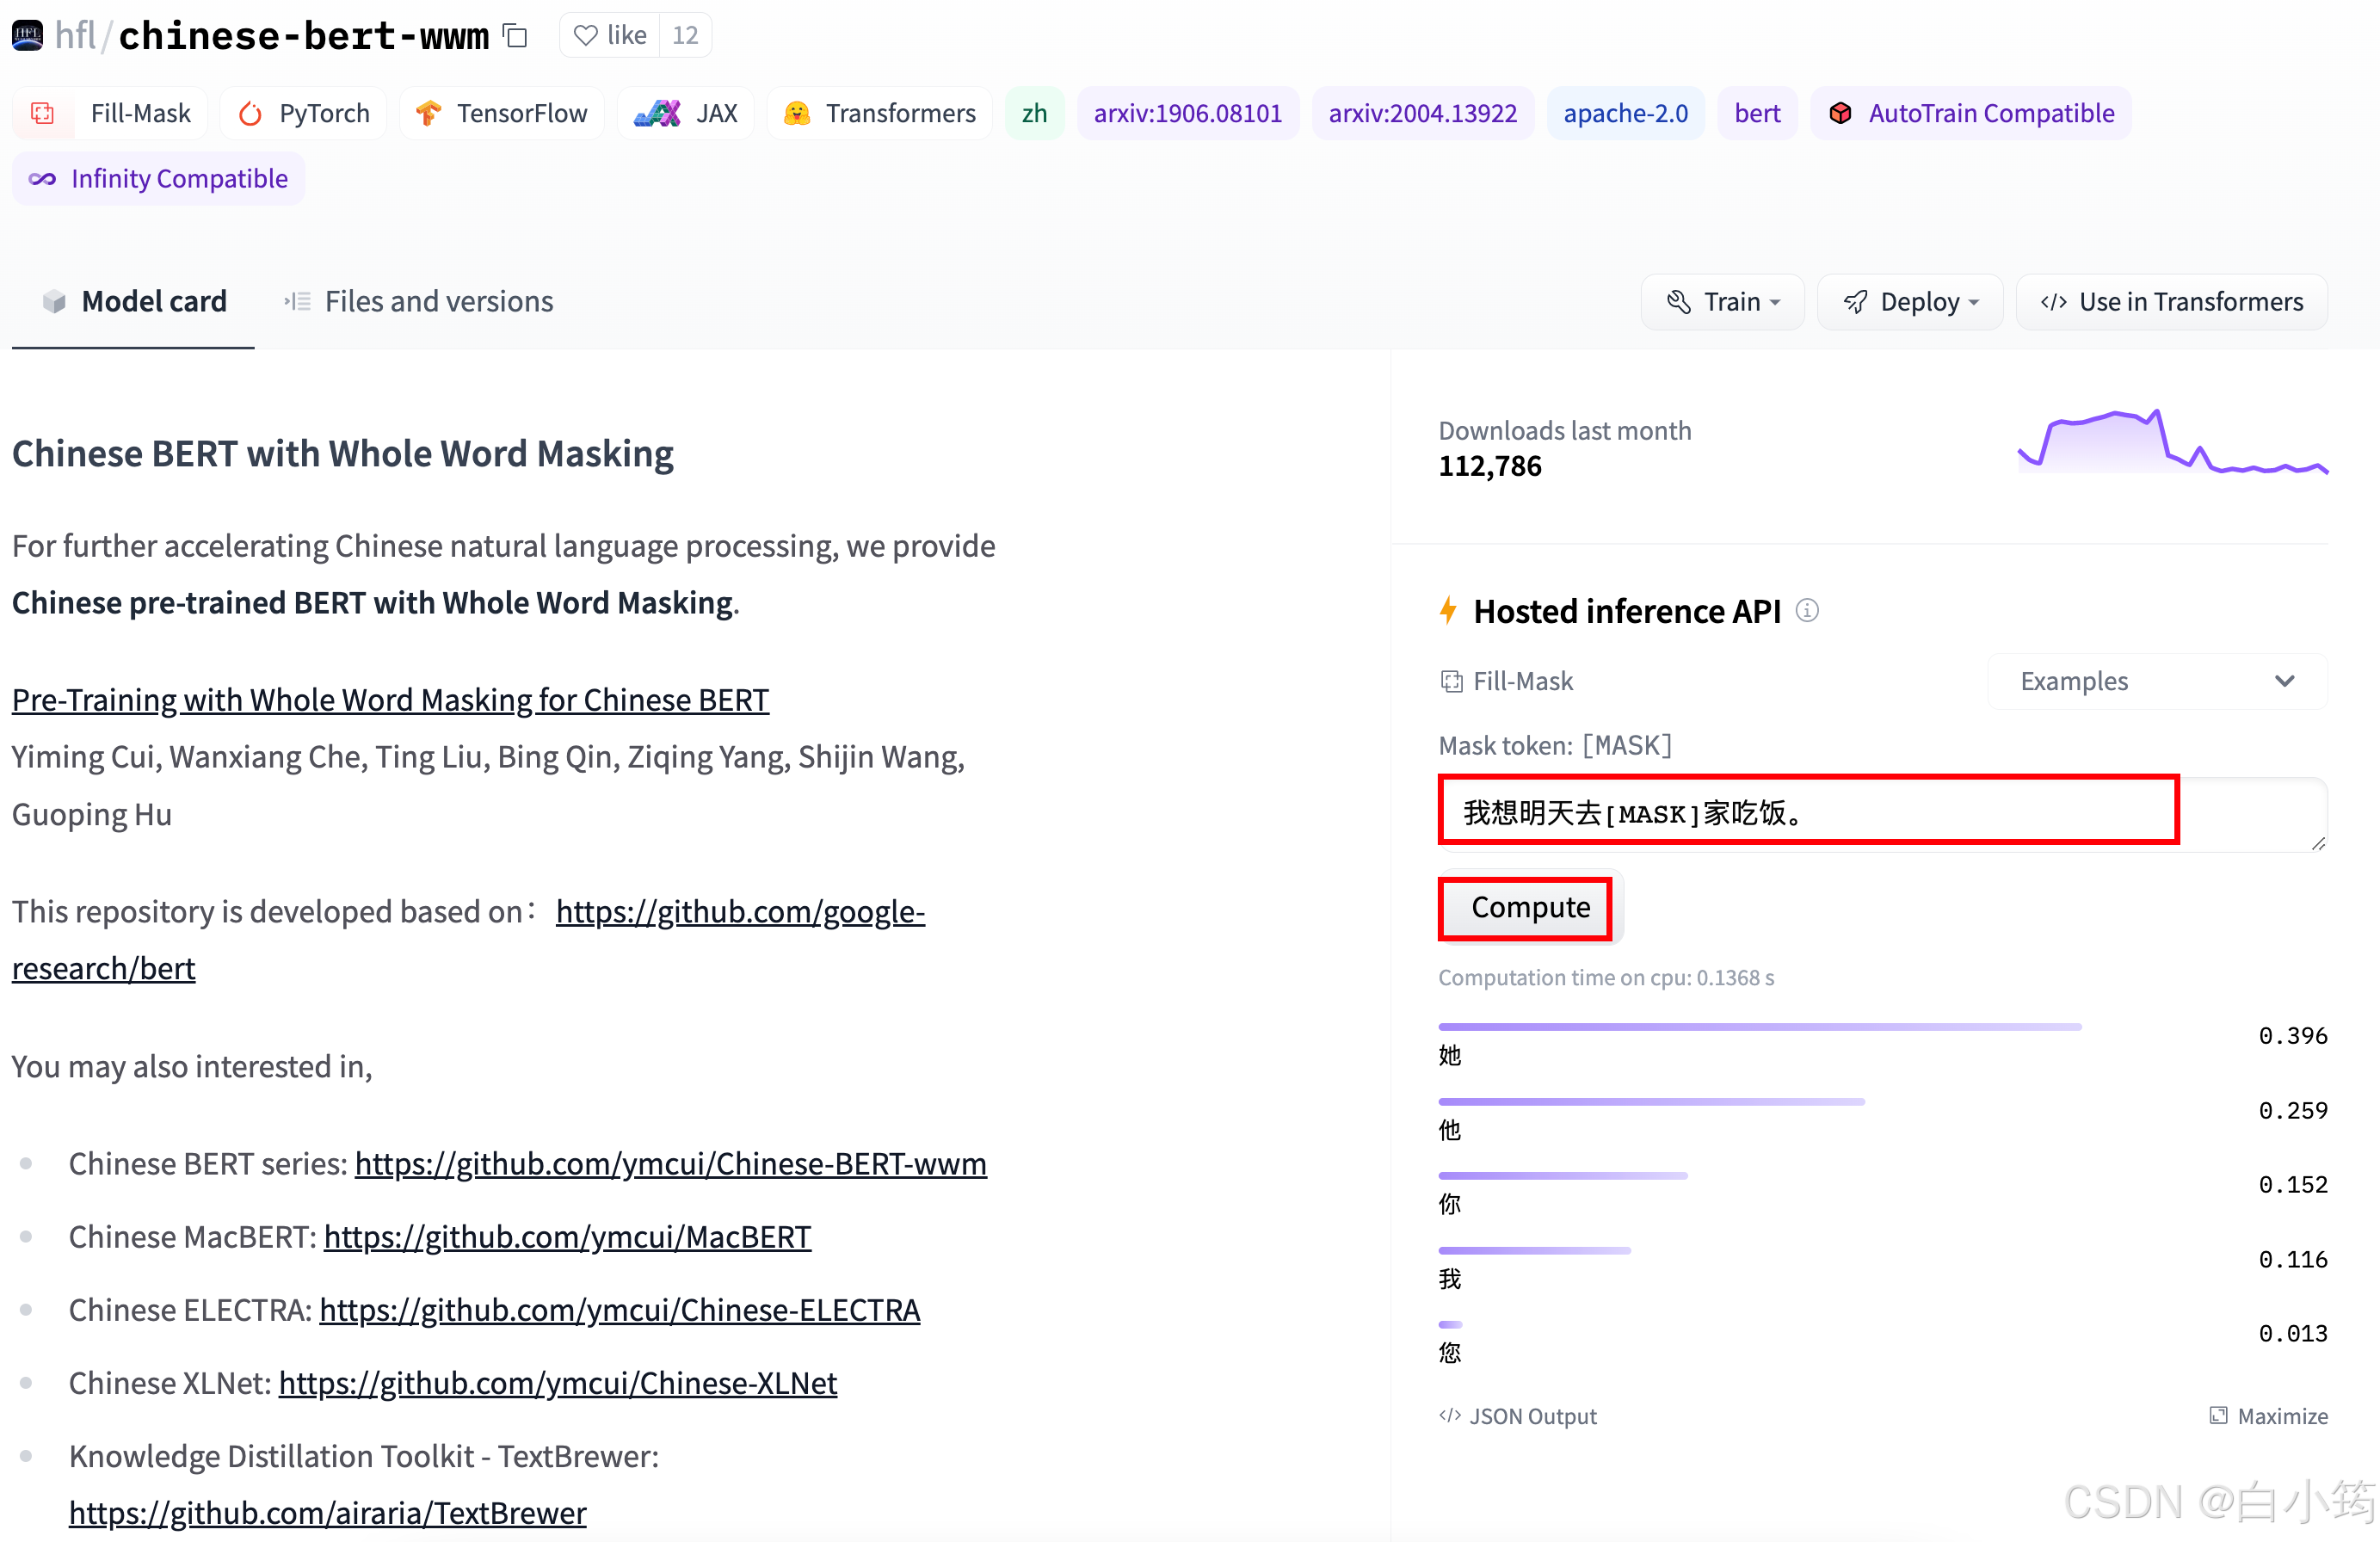
Task: Click the Infinity Compatible tag
Action: (159, 178)
